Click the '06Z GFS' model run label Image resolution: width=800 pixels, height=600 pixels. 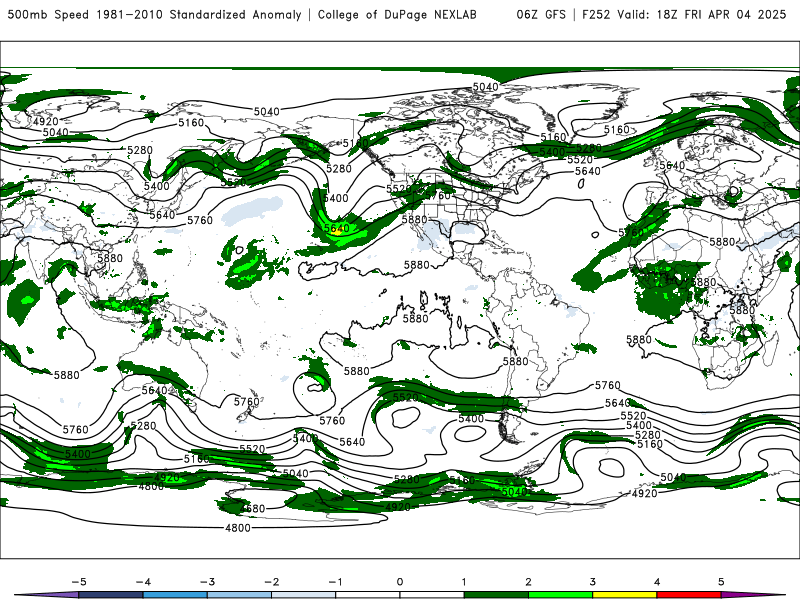[x=541, y=14]
